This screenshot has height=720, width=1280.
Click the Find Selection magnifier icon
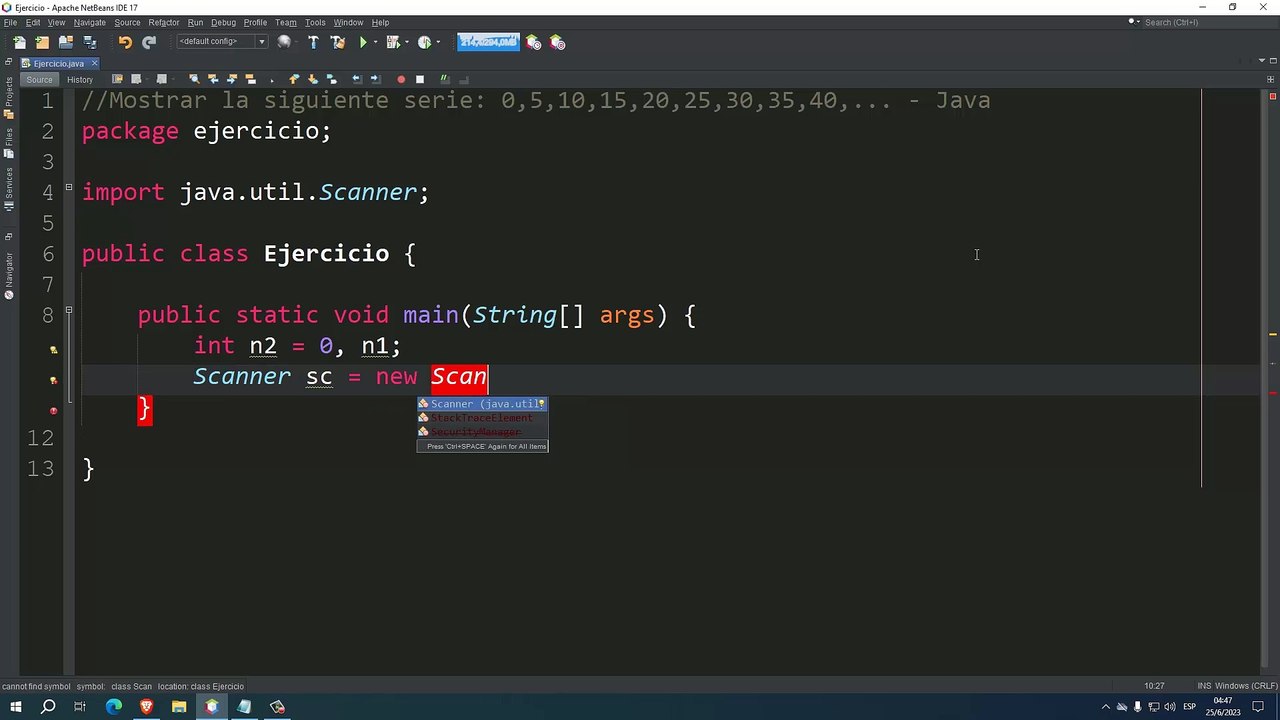point(194,79)
